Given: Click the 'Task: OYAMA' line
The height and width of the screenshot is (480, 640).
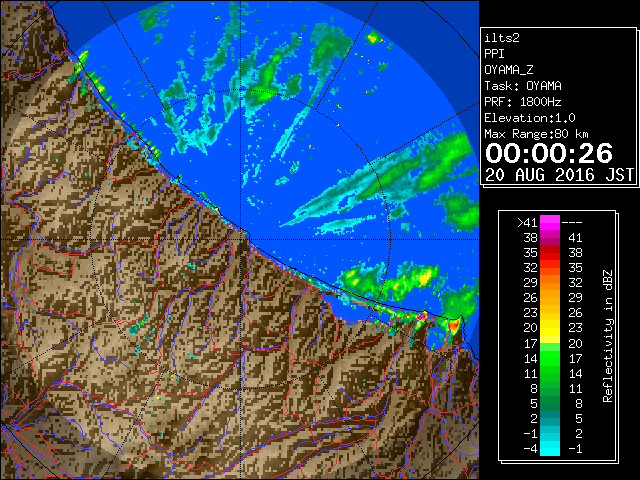Looking at the screenshot, I should pos(523,86).
